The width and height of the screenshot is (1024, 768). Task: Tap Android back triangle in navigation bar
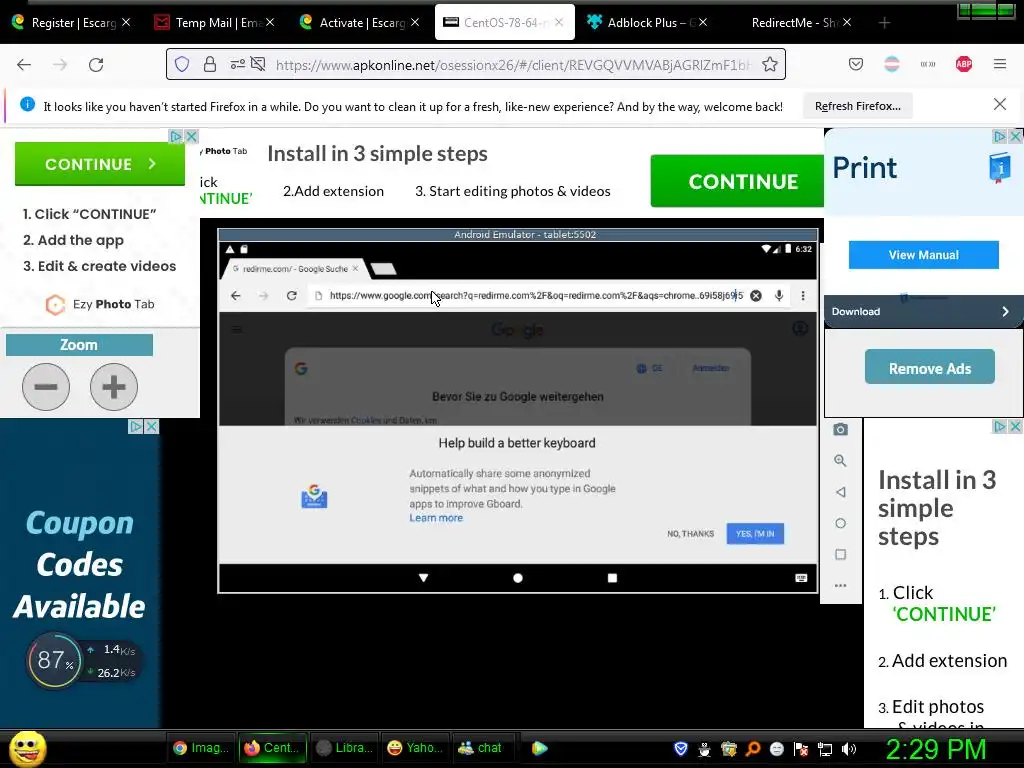[423, 578]
